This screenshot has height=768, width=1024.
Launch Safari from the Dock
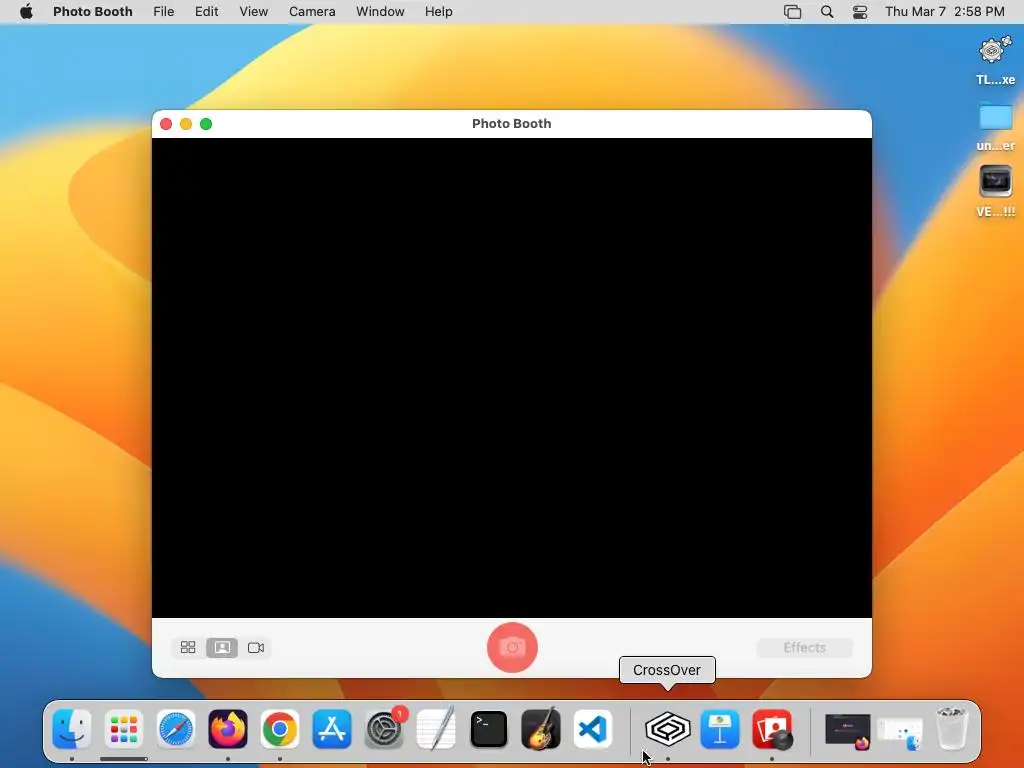point(176,729)
